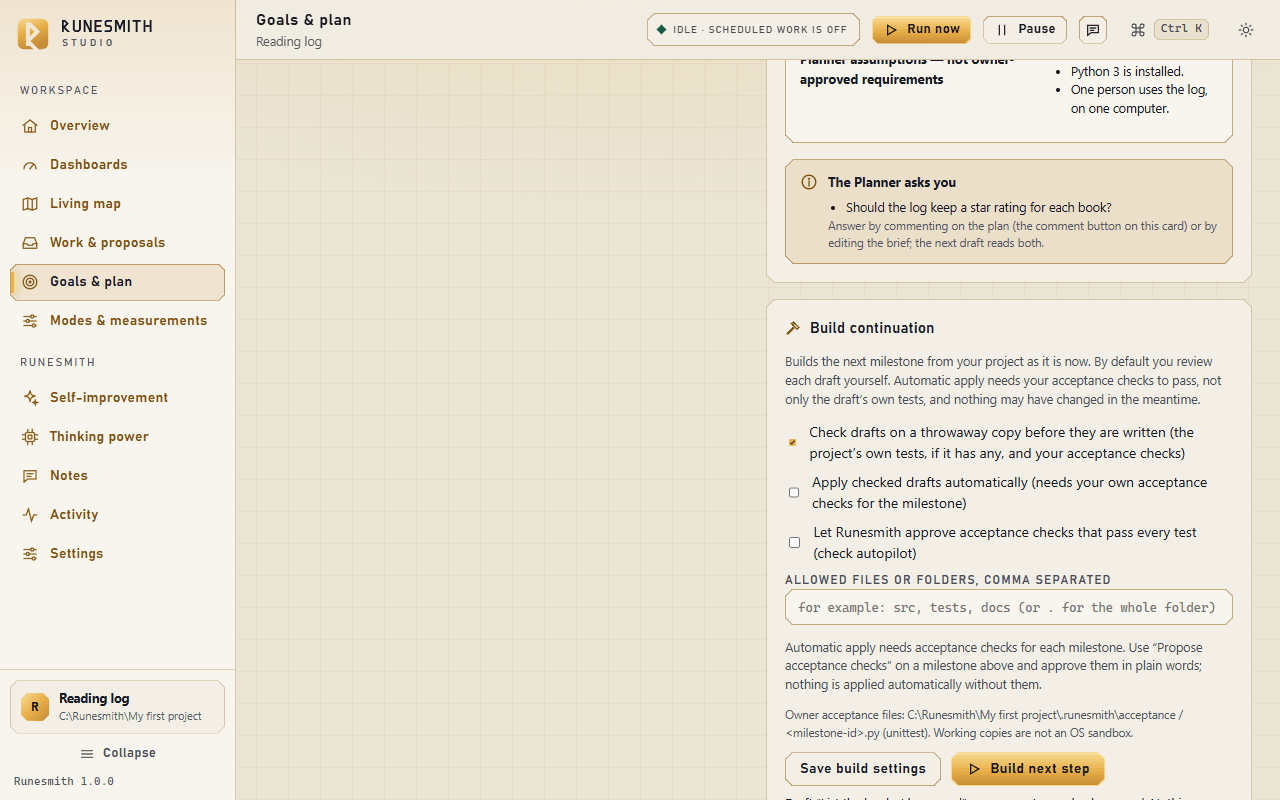Open the Dashboards gauge icon
The height and width of the screenshot is (800, 1280).
[x=30, y=165]
